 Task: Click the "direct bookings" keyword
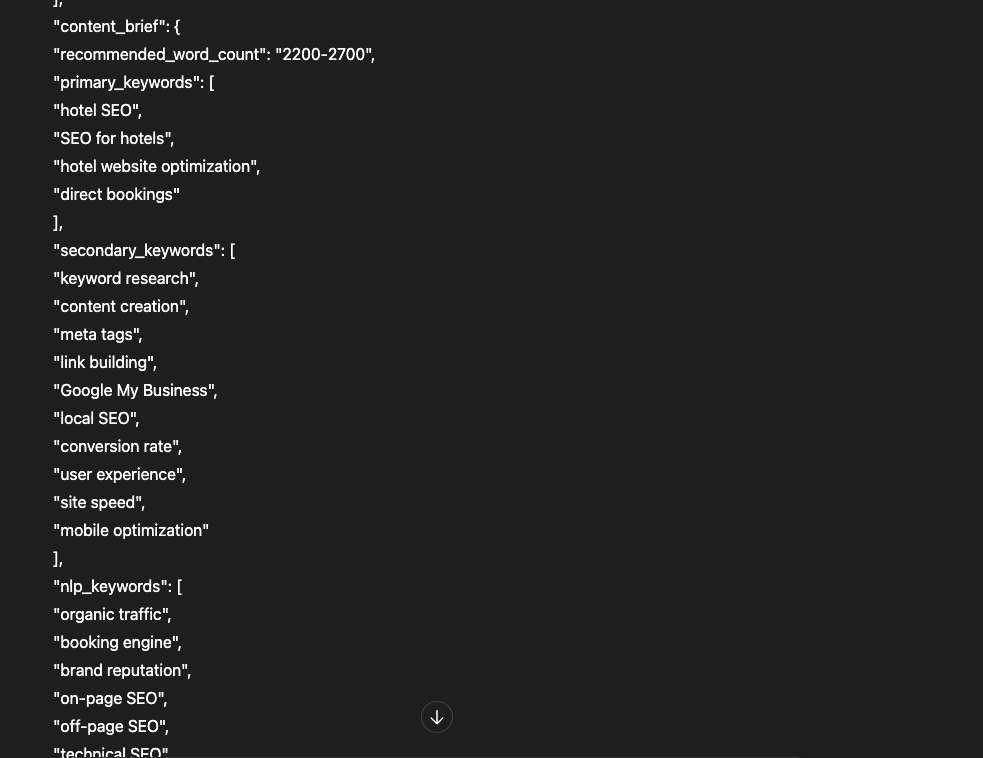click(x=116, y=195)
